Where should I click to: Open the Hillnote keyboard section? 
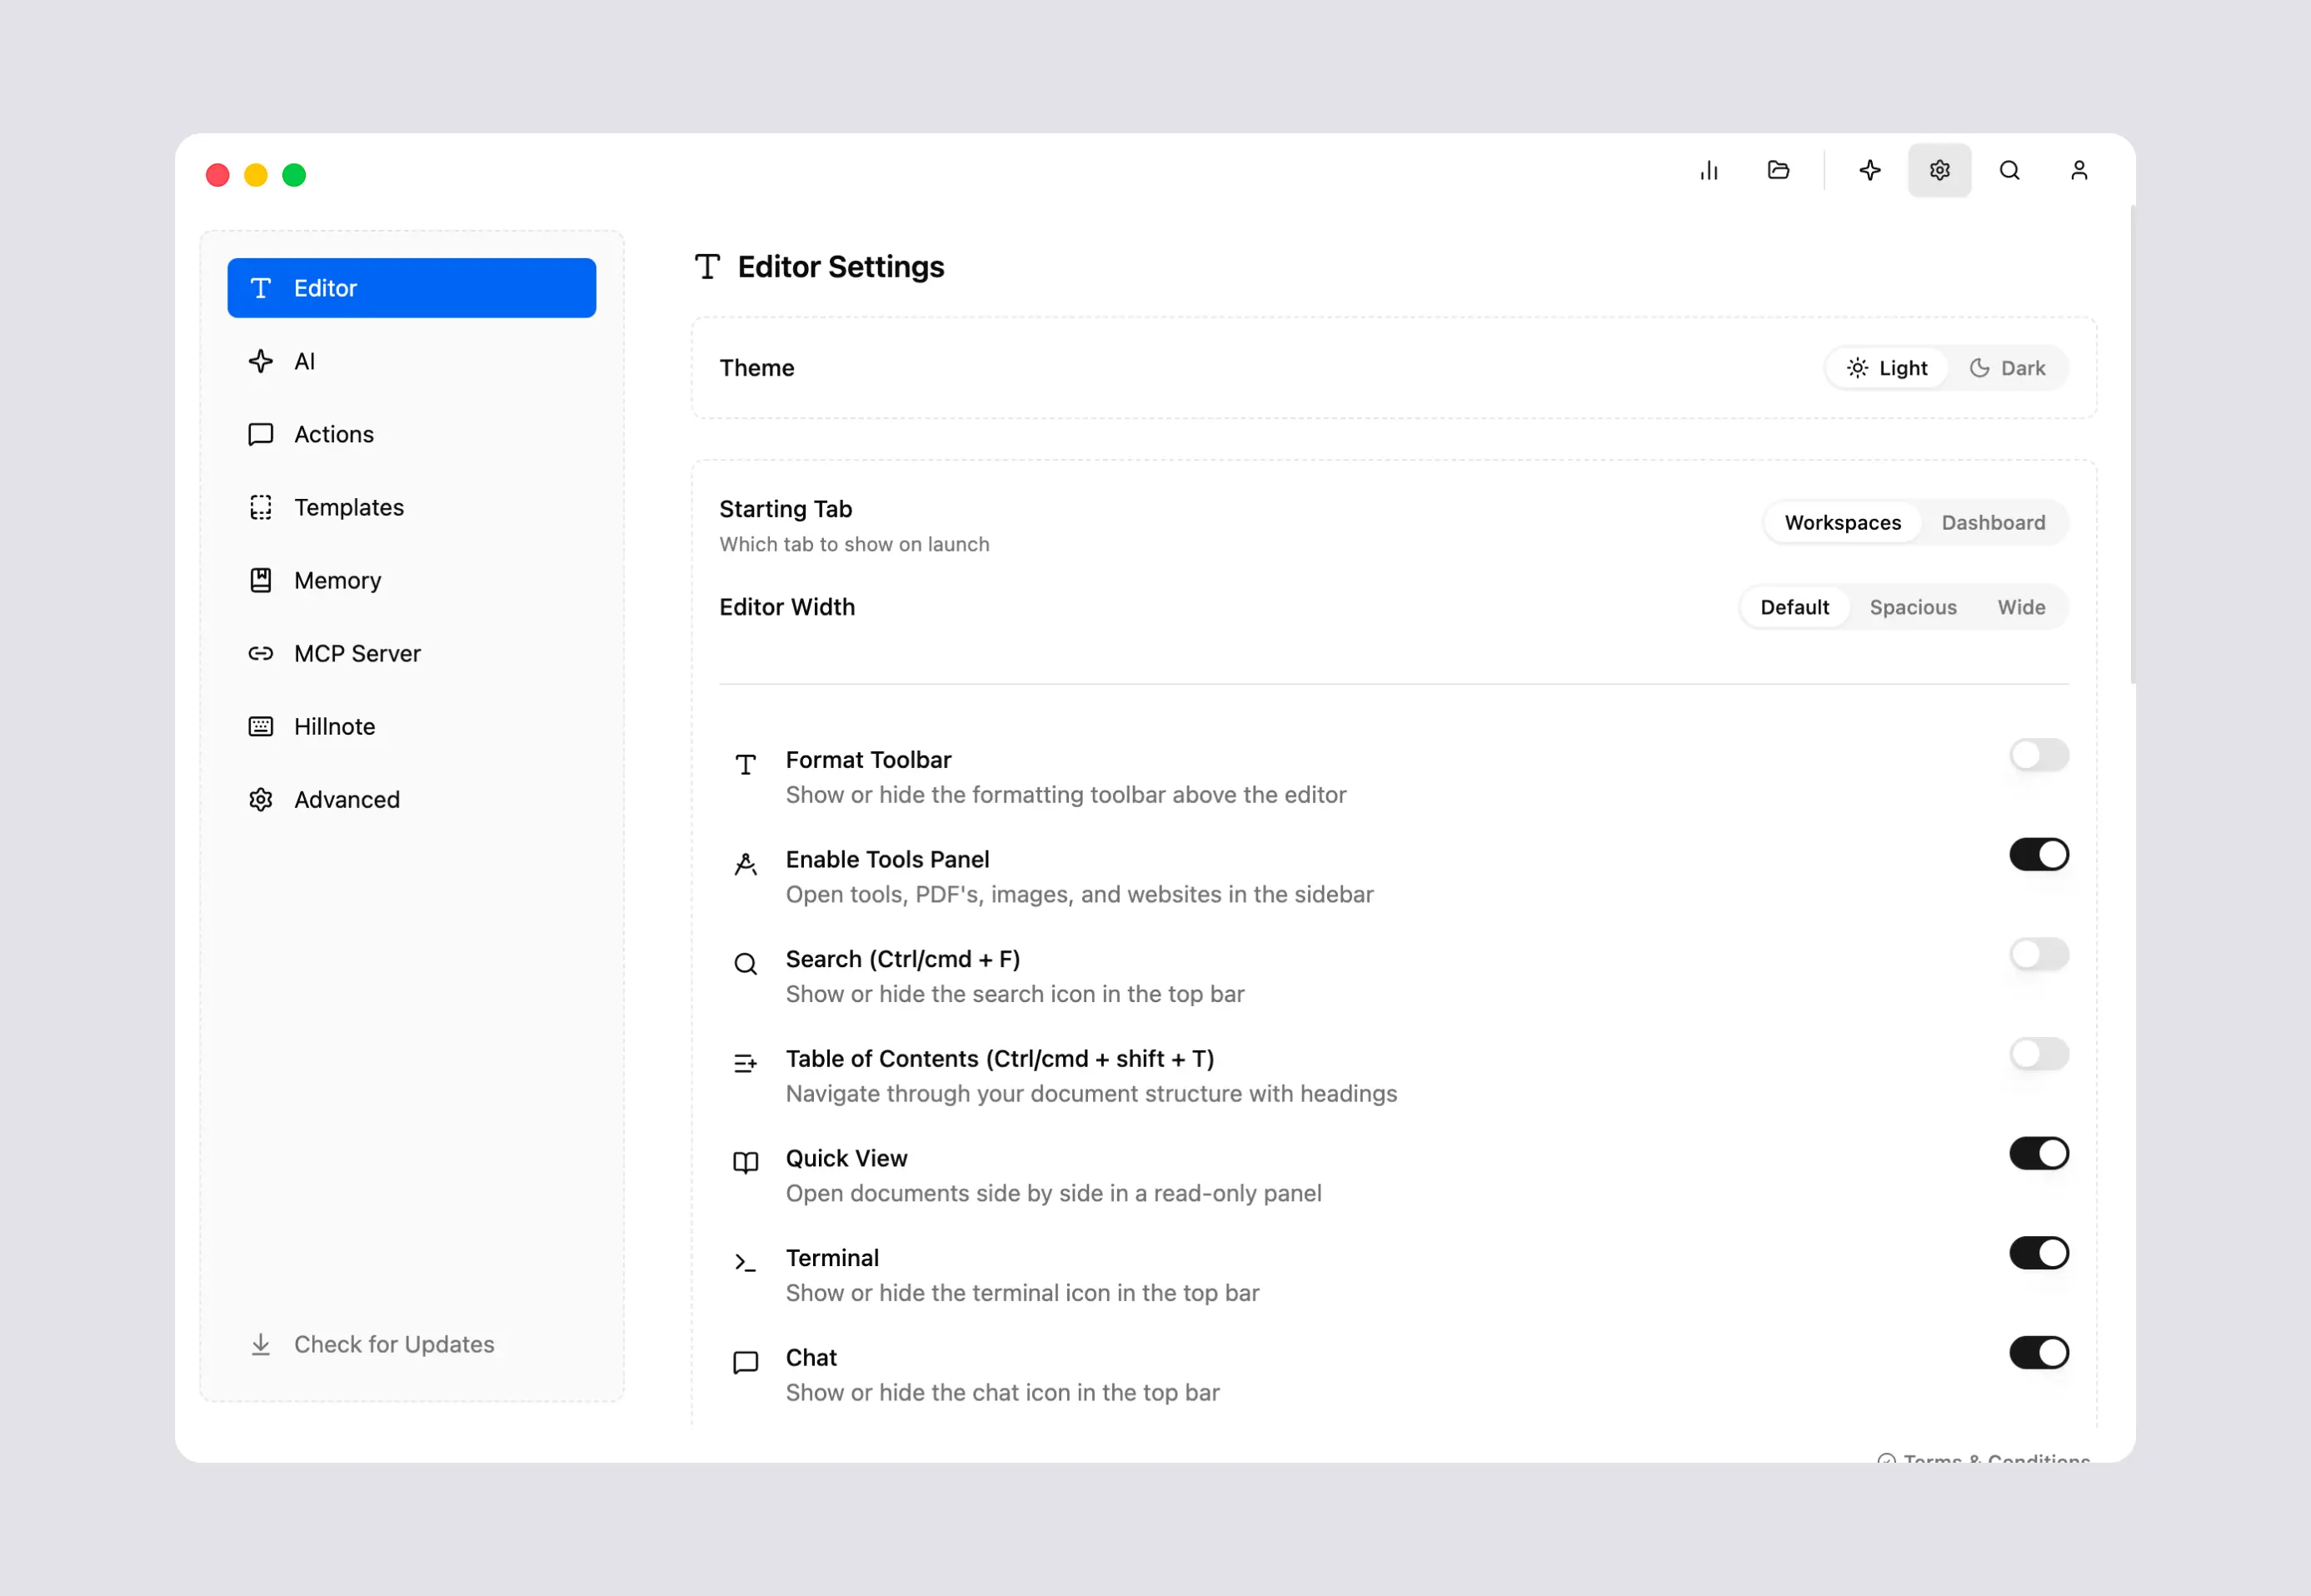(x=411, y=727)
